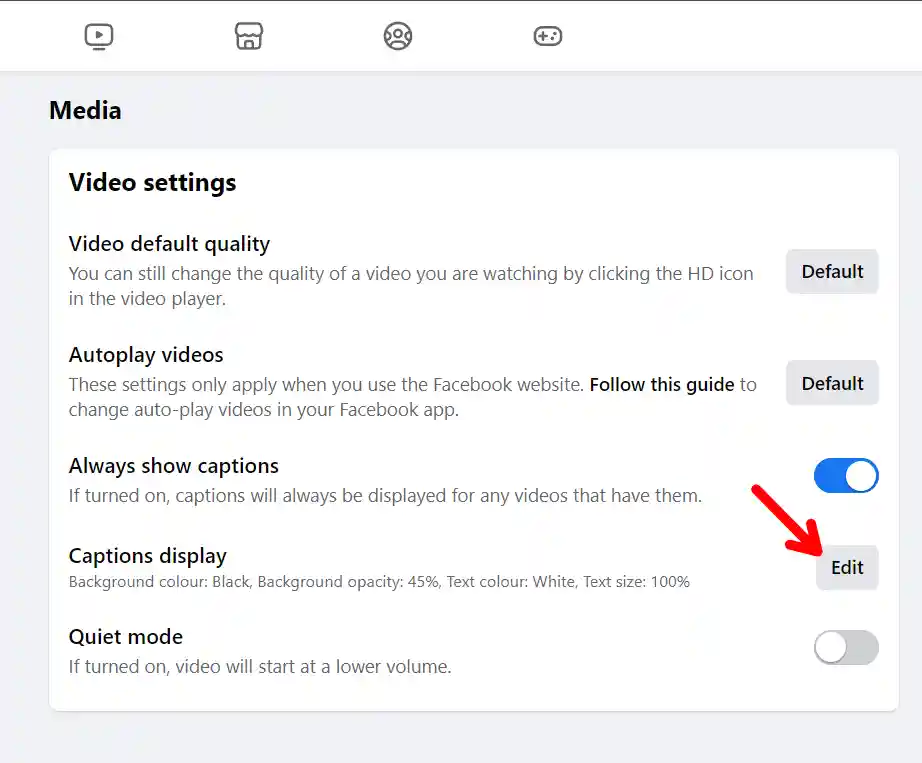Click the Video settings section title
Image resolution: width=922 pixels, height=763 pixels.
point(152,183)
